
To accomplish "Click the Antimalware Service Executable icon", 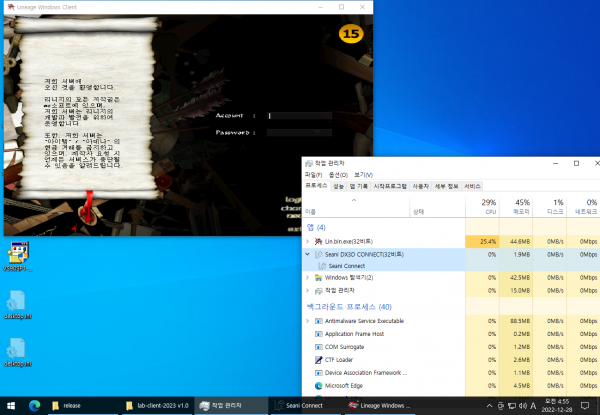I will coord(318,321).
